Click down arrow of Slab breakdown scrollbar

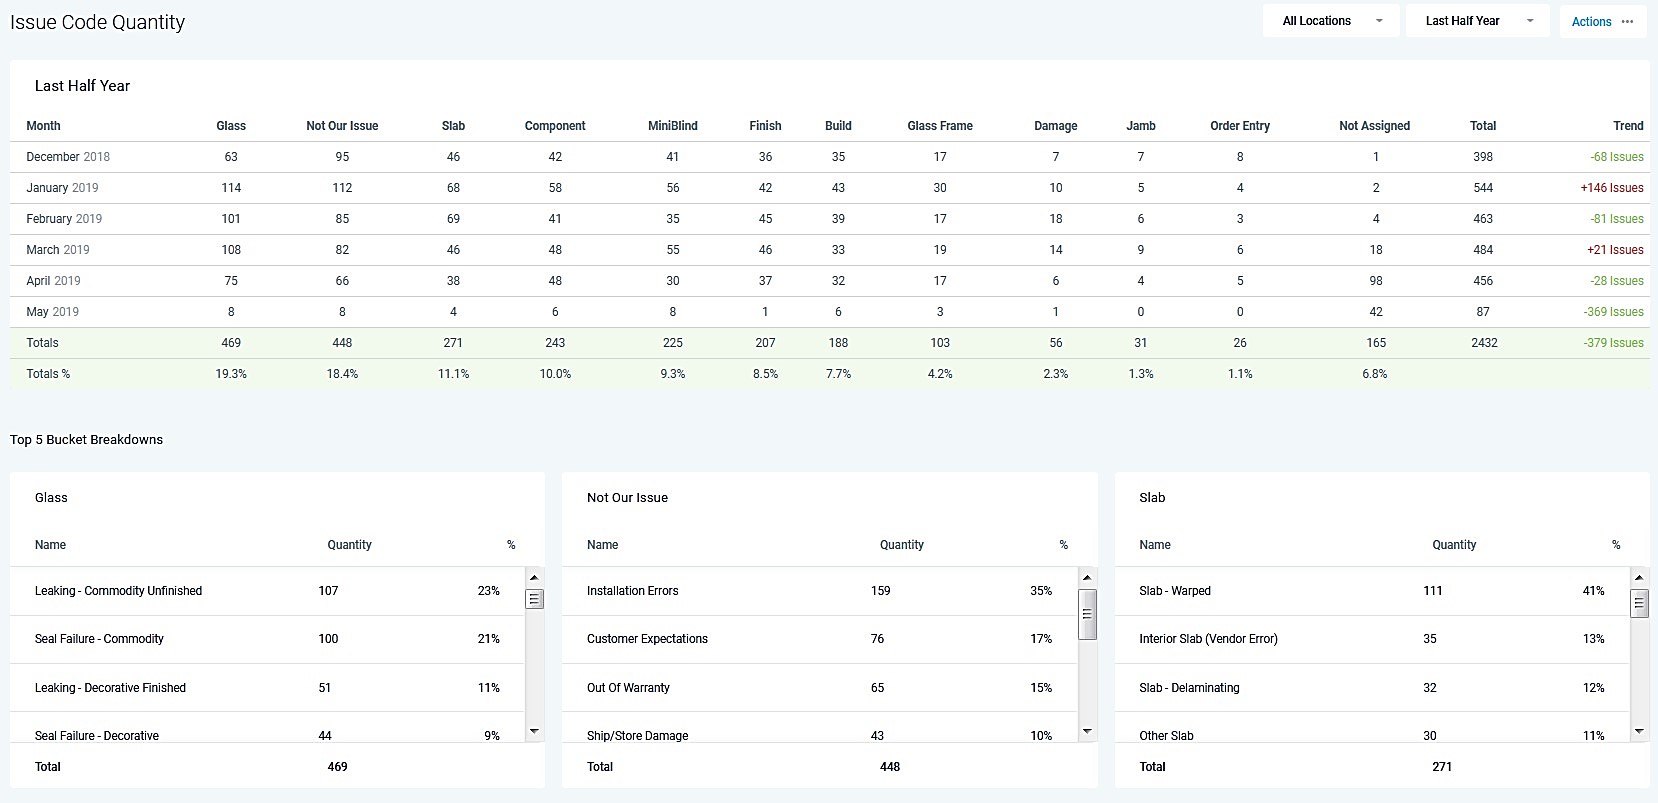pyautogui.click(x=1639, y=731)
